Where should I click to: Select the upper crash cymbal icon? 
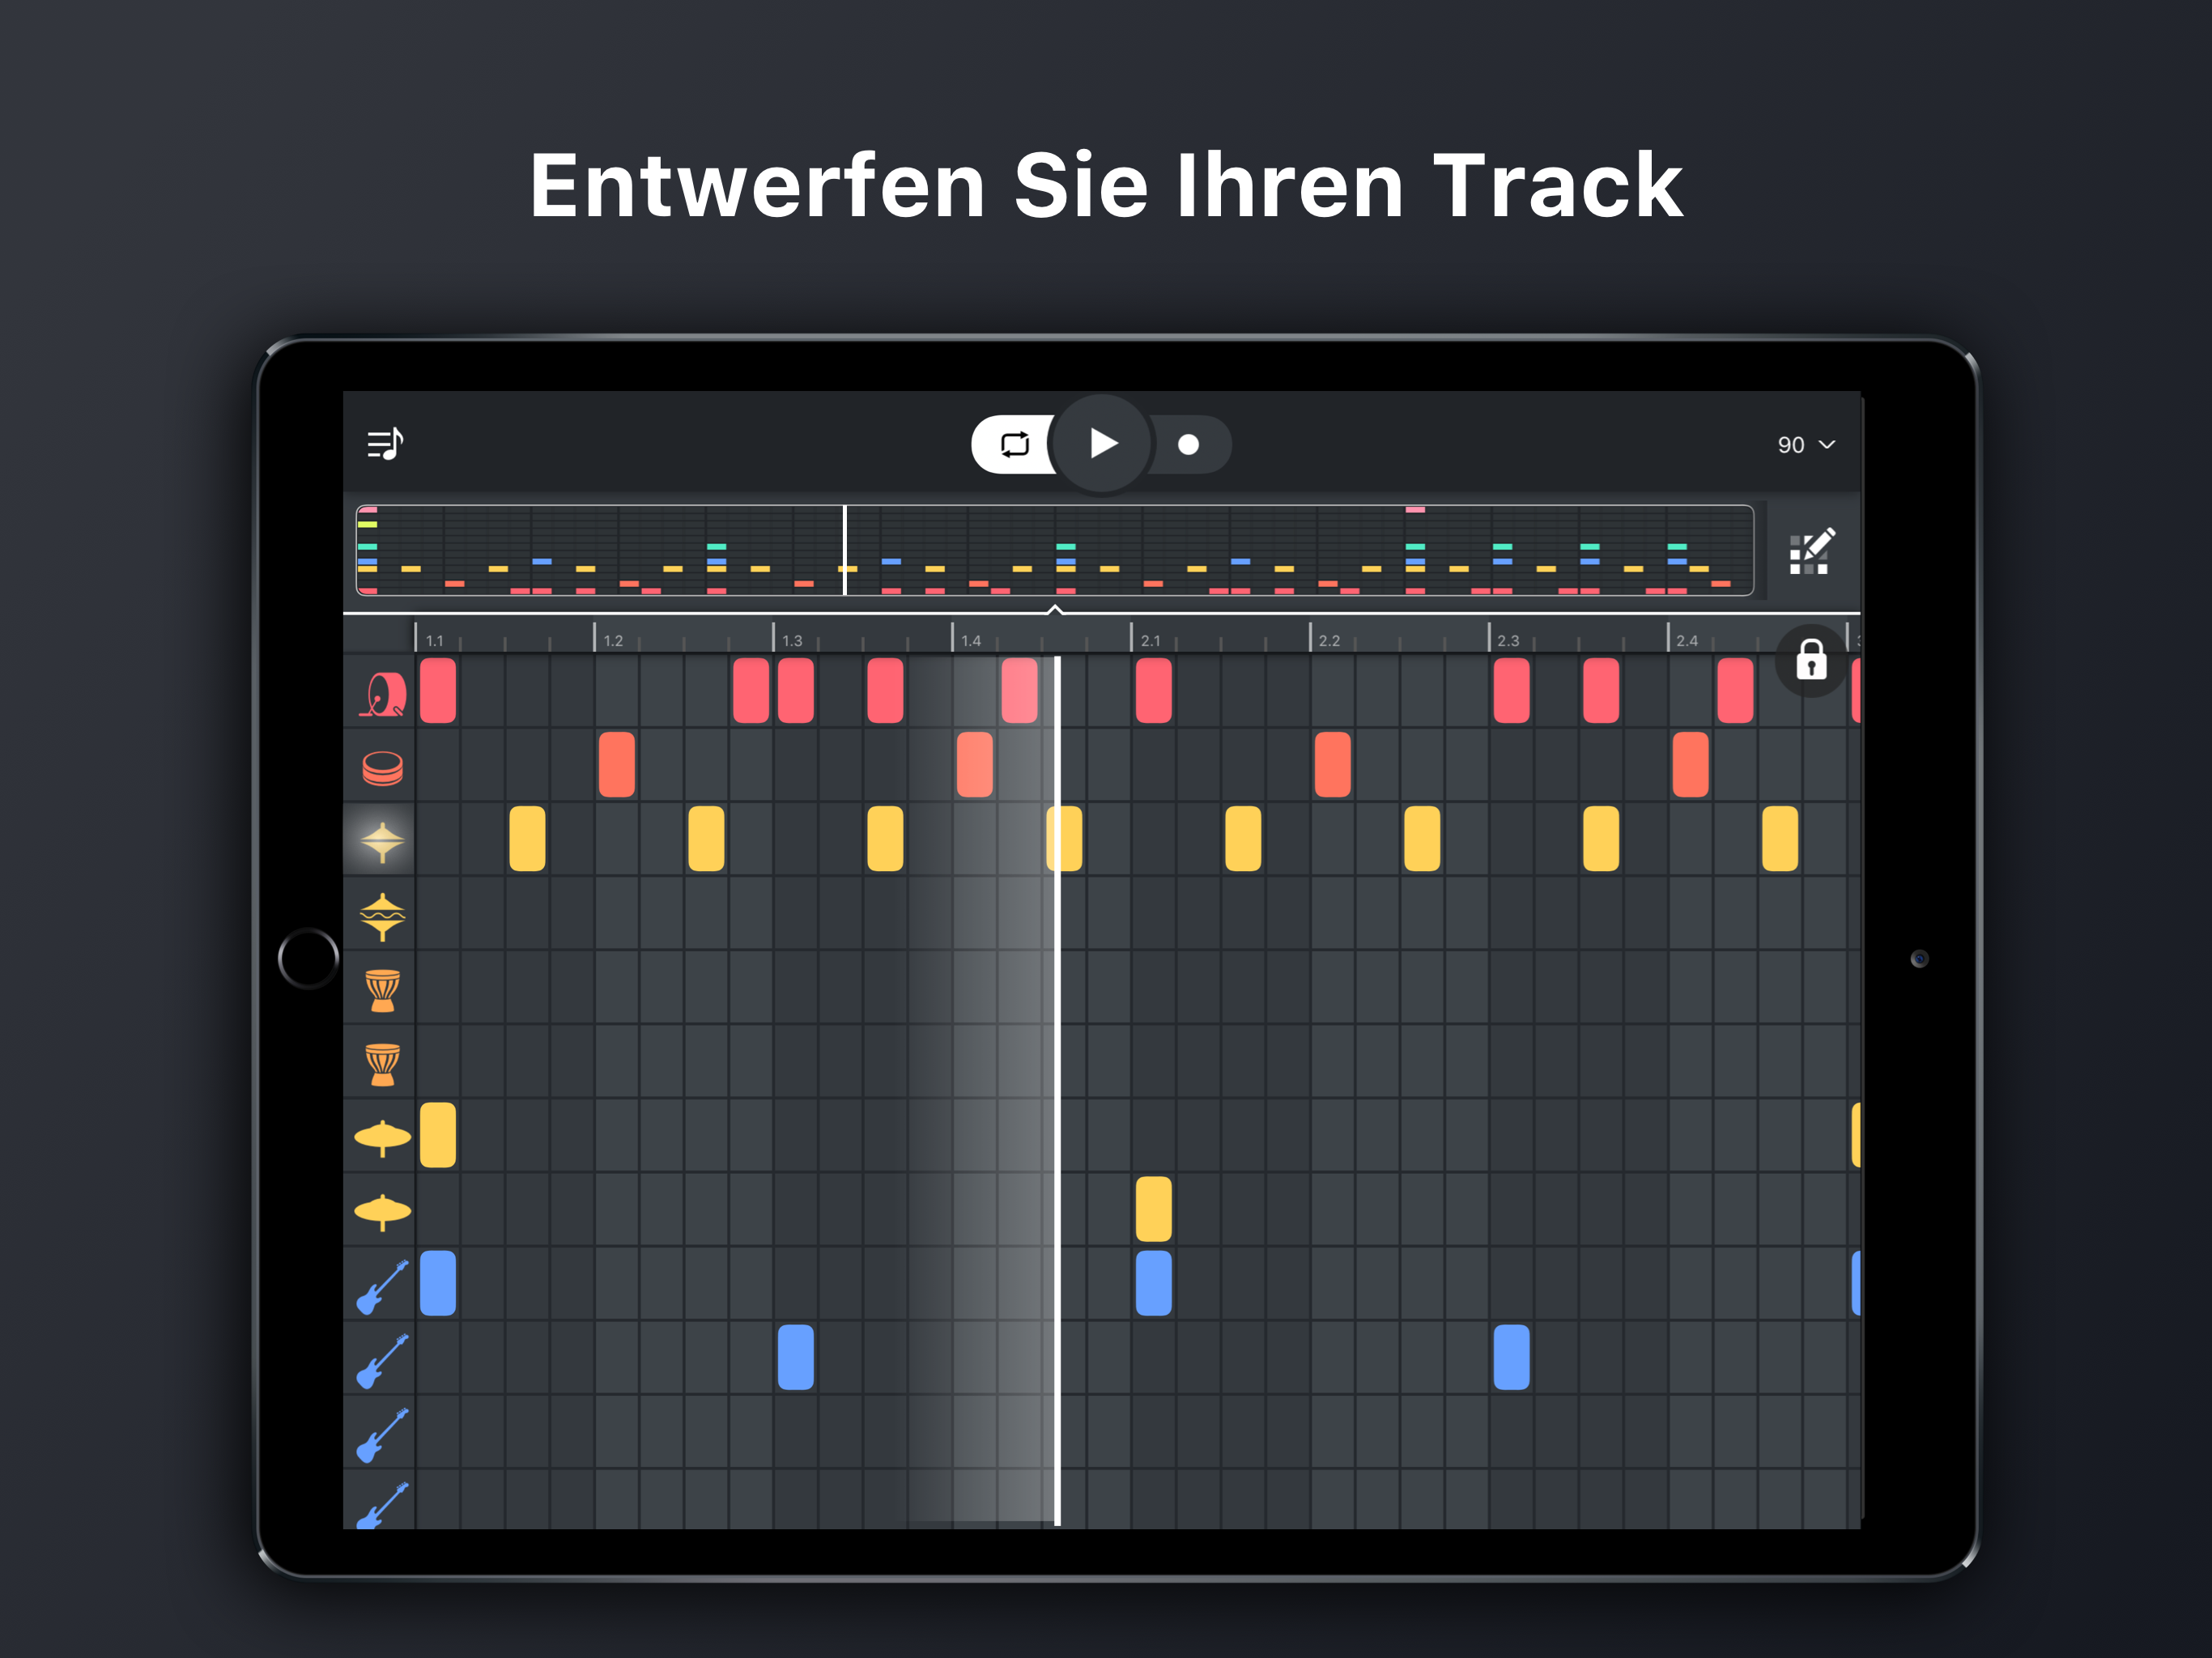tap(382, 1137)
